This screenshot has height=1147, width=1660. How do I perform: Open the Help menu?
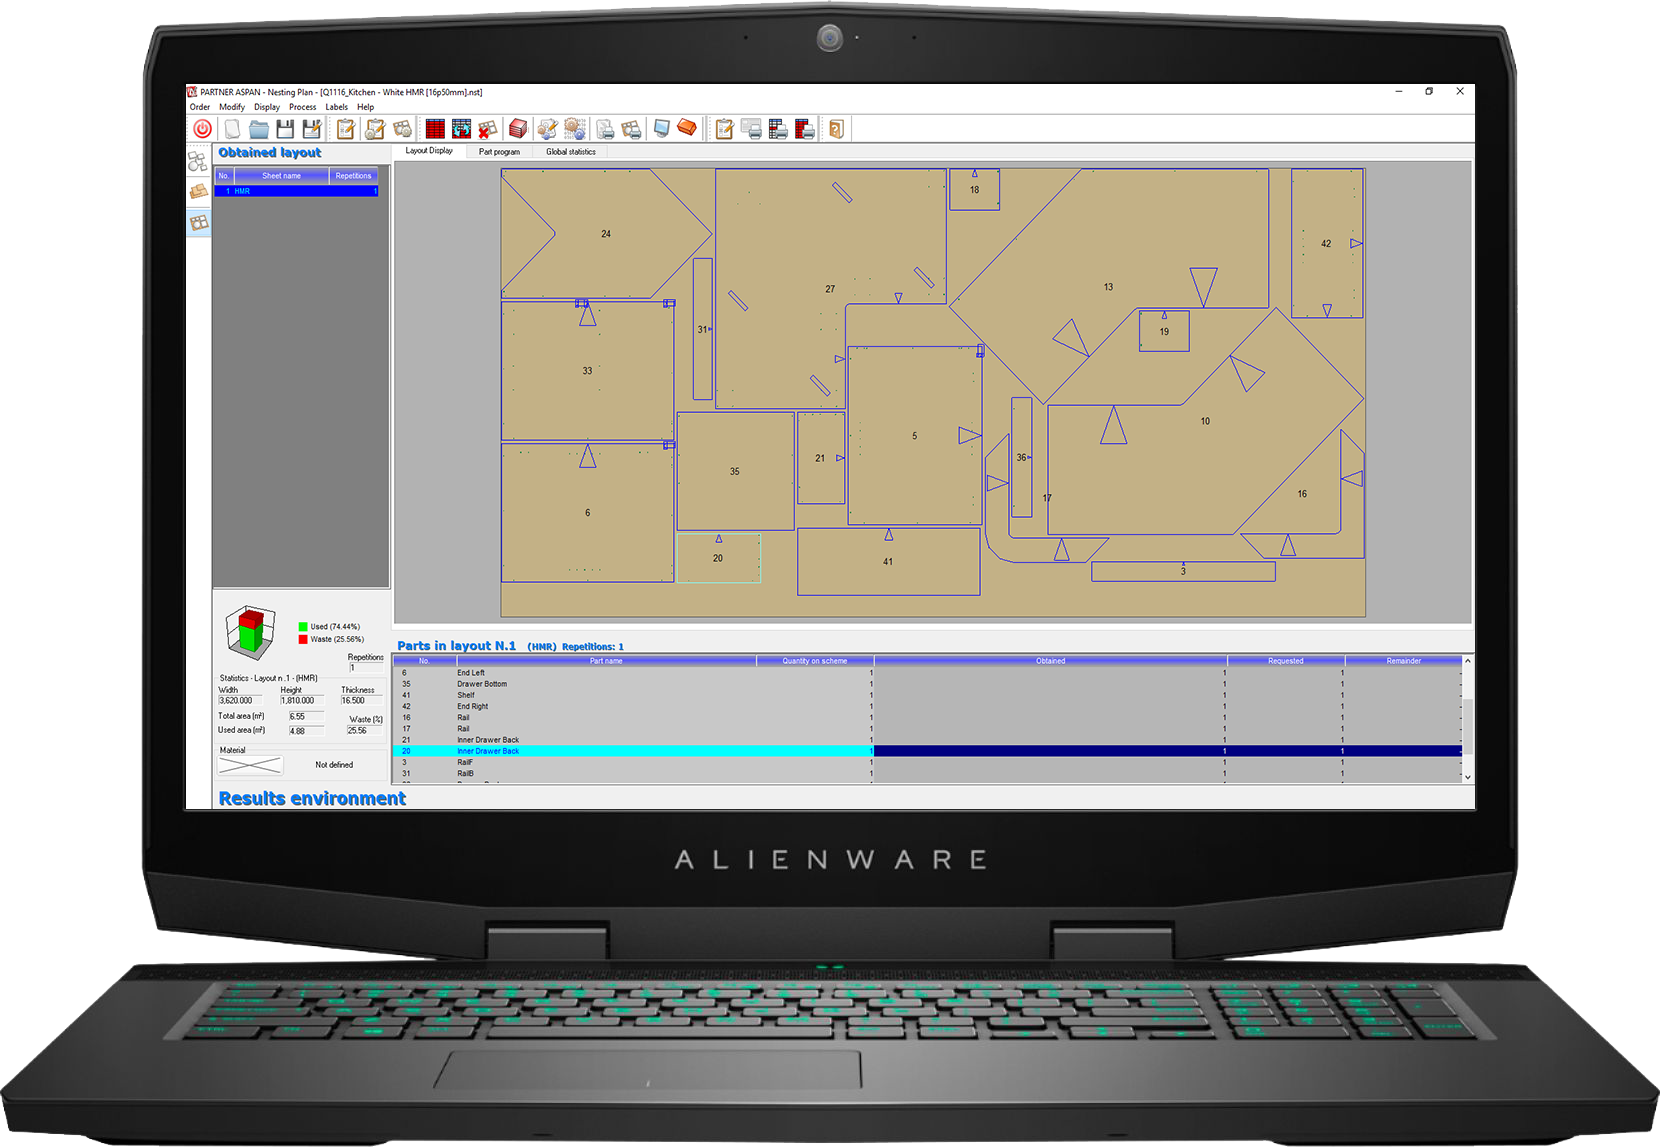[x=366, y=107]
